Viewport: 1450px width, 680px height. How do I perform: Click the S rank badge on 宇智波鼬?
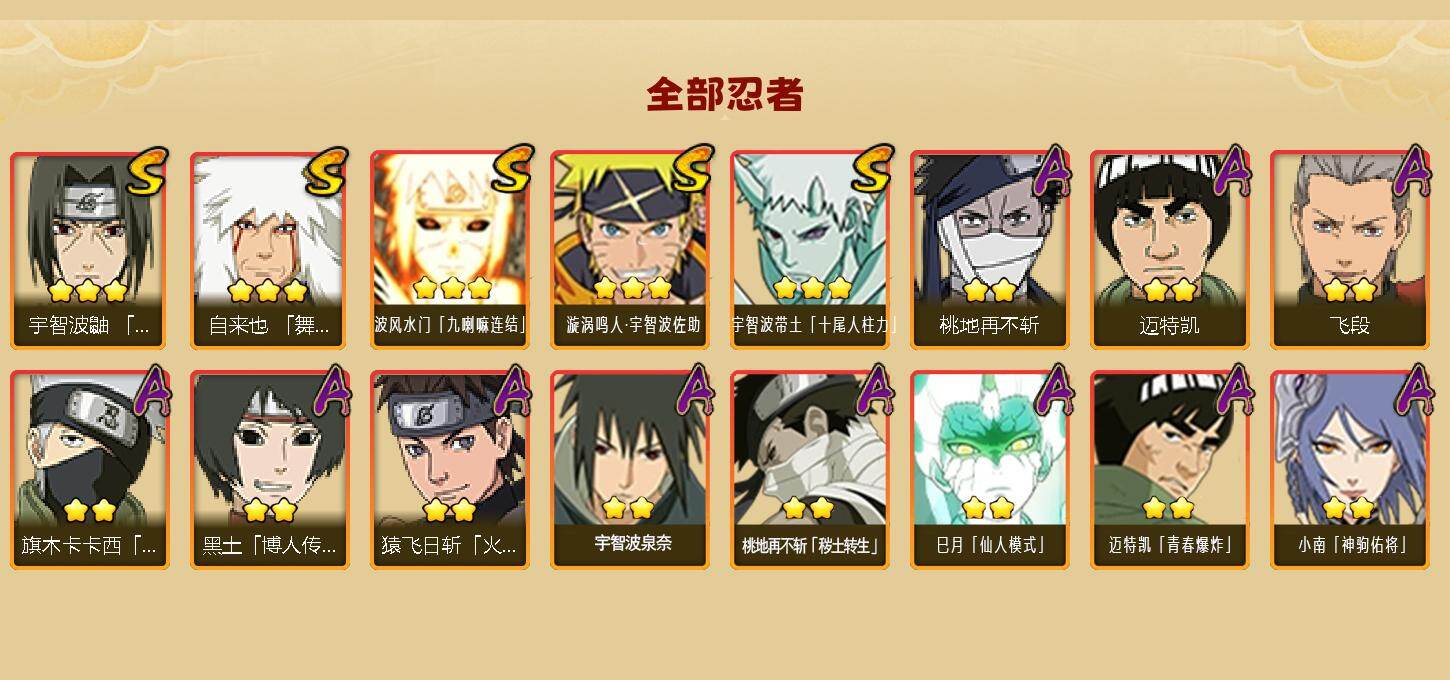click(x=148, y=171)
